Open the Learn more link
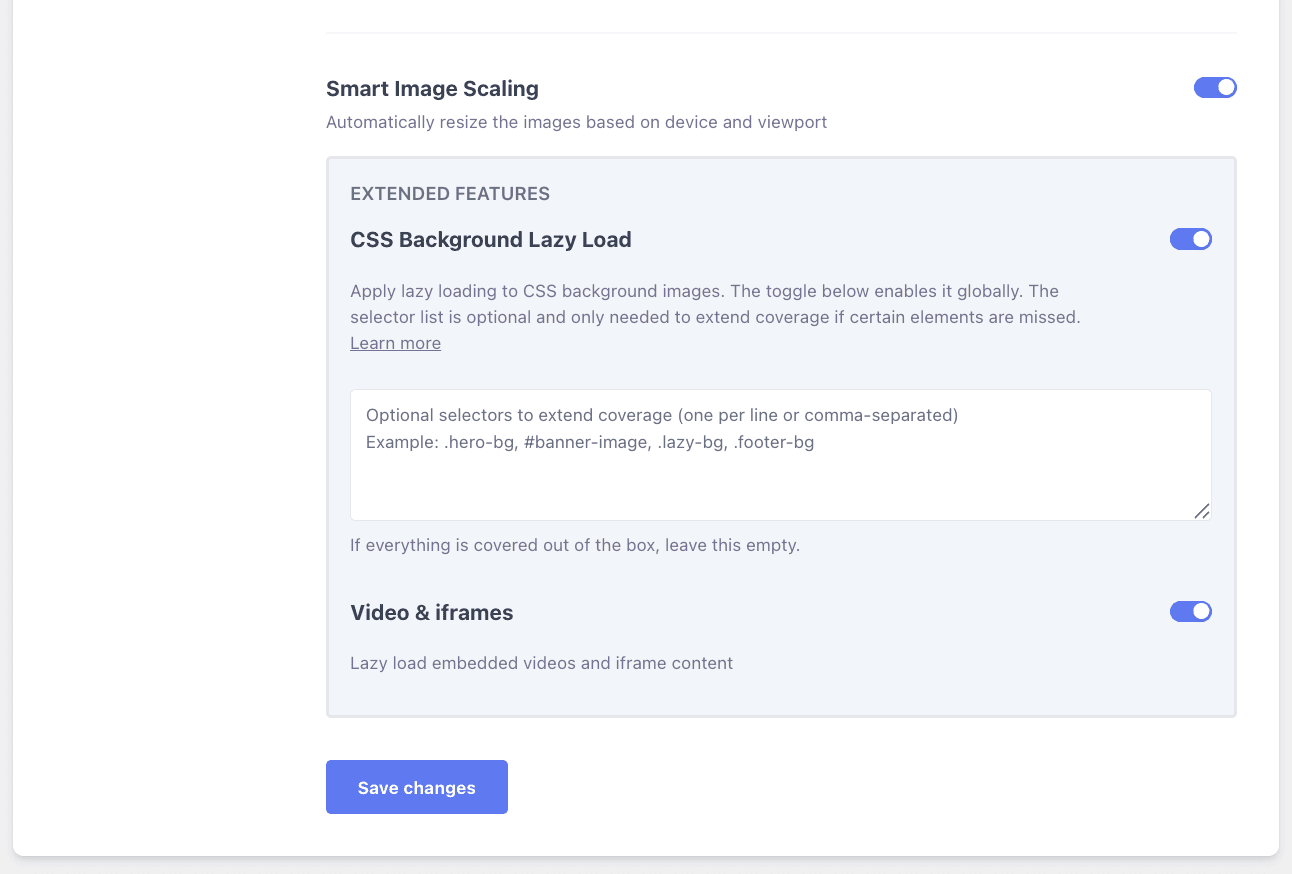 point(395,343)
